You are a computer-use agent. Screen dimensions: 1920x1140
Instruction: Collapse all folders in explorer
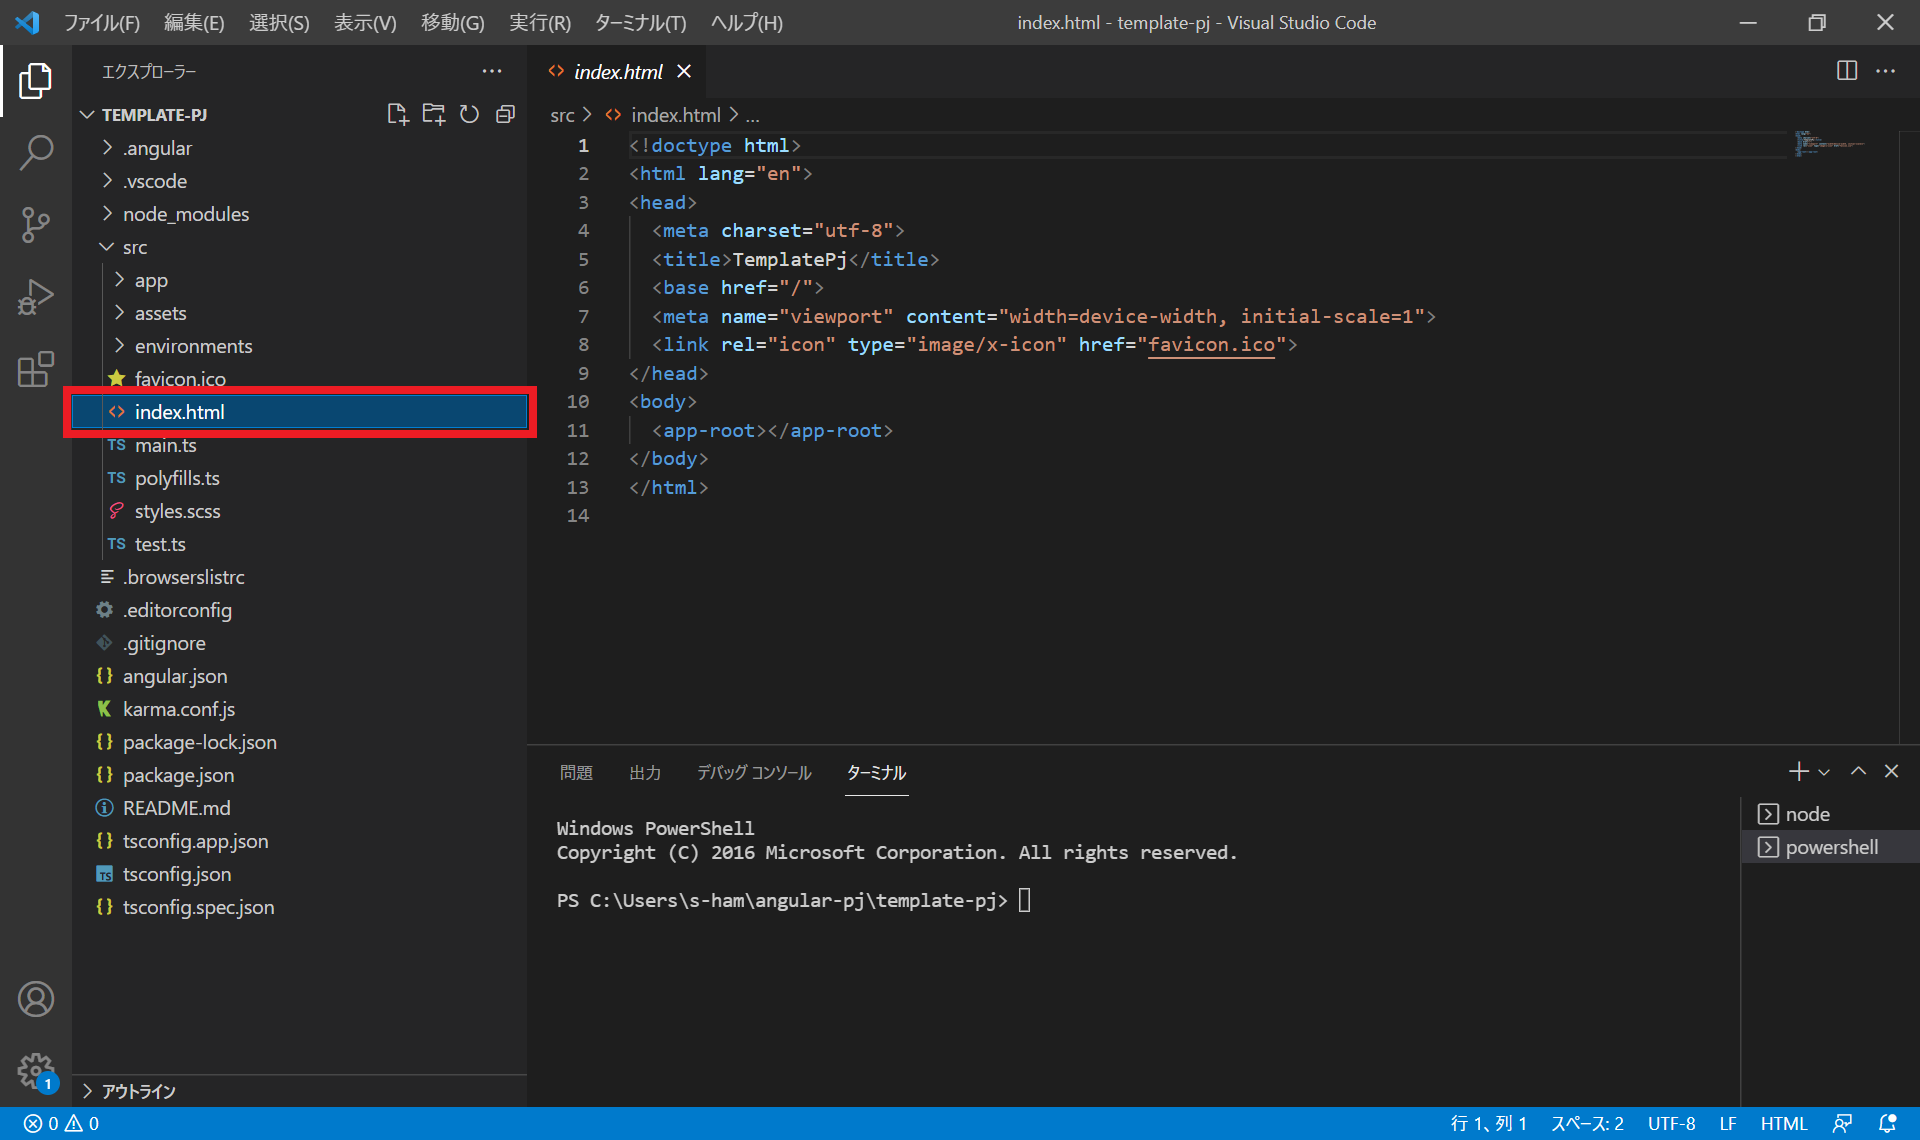click(505, 114)
